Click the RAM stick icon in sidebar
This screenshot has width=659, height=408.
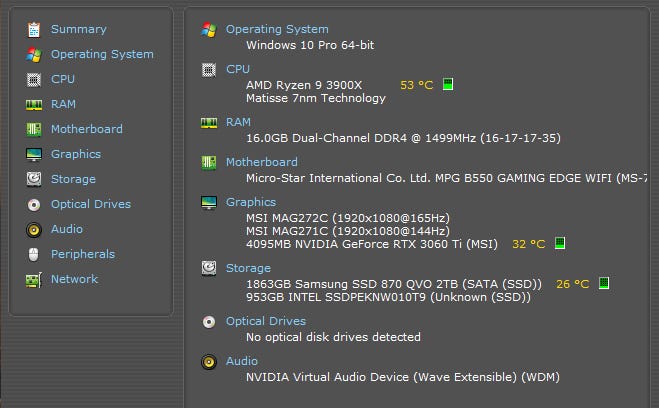(x=34, y=104)
